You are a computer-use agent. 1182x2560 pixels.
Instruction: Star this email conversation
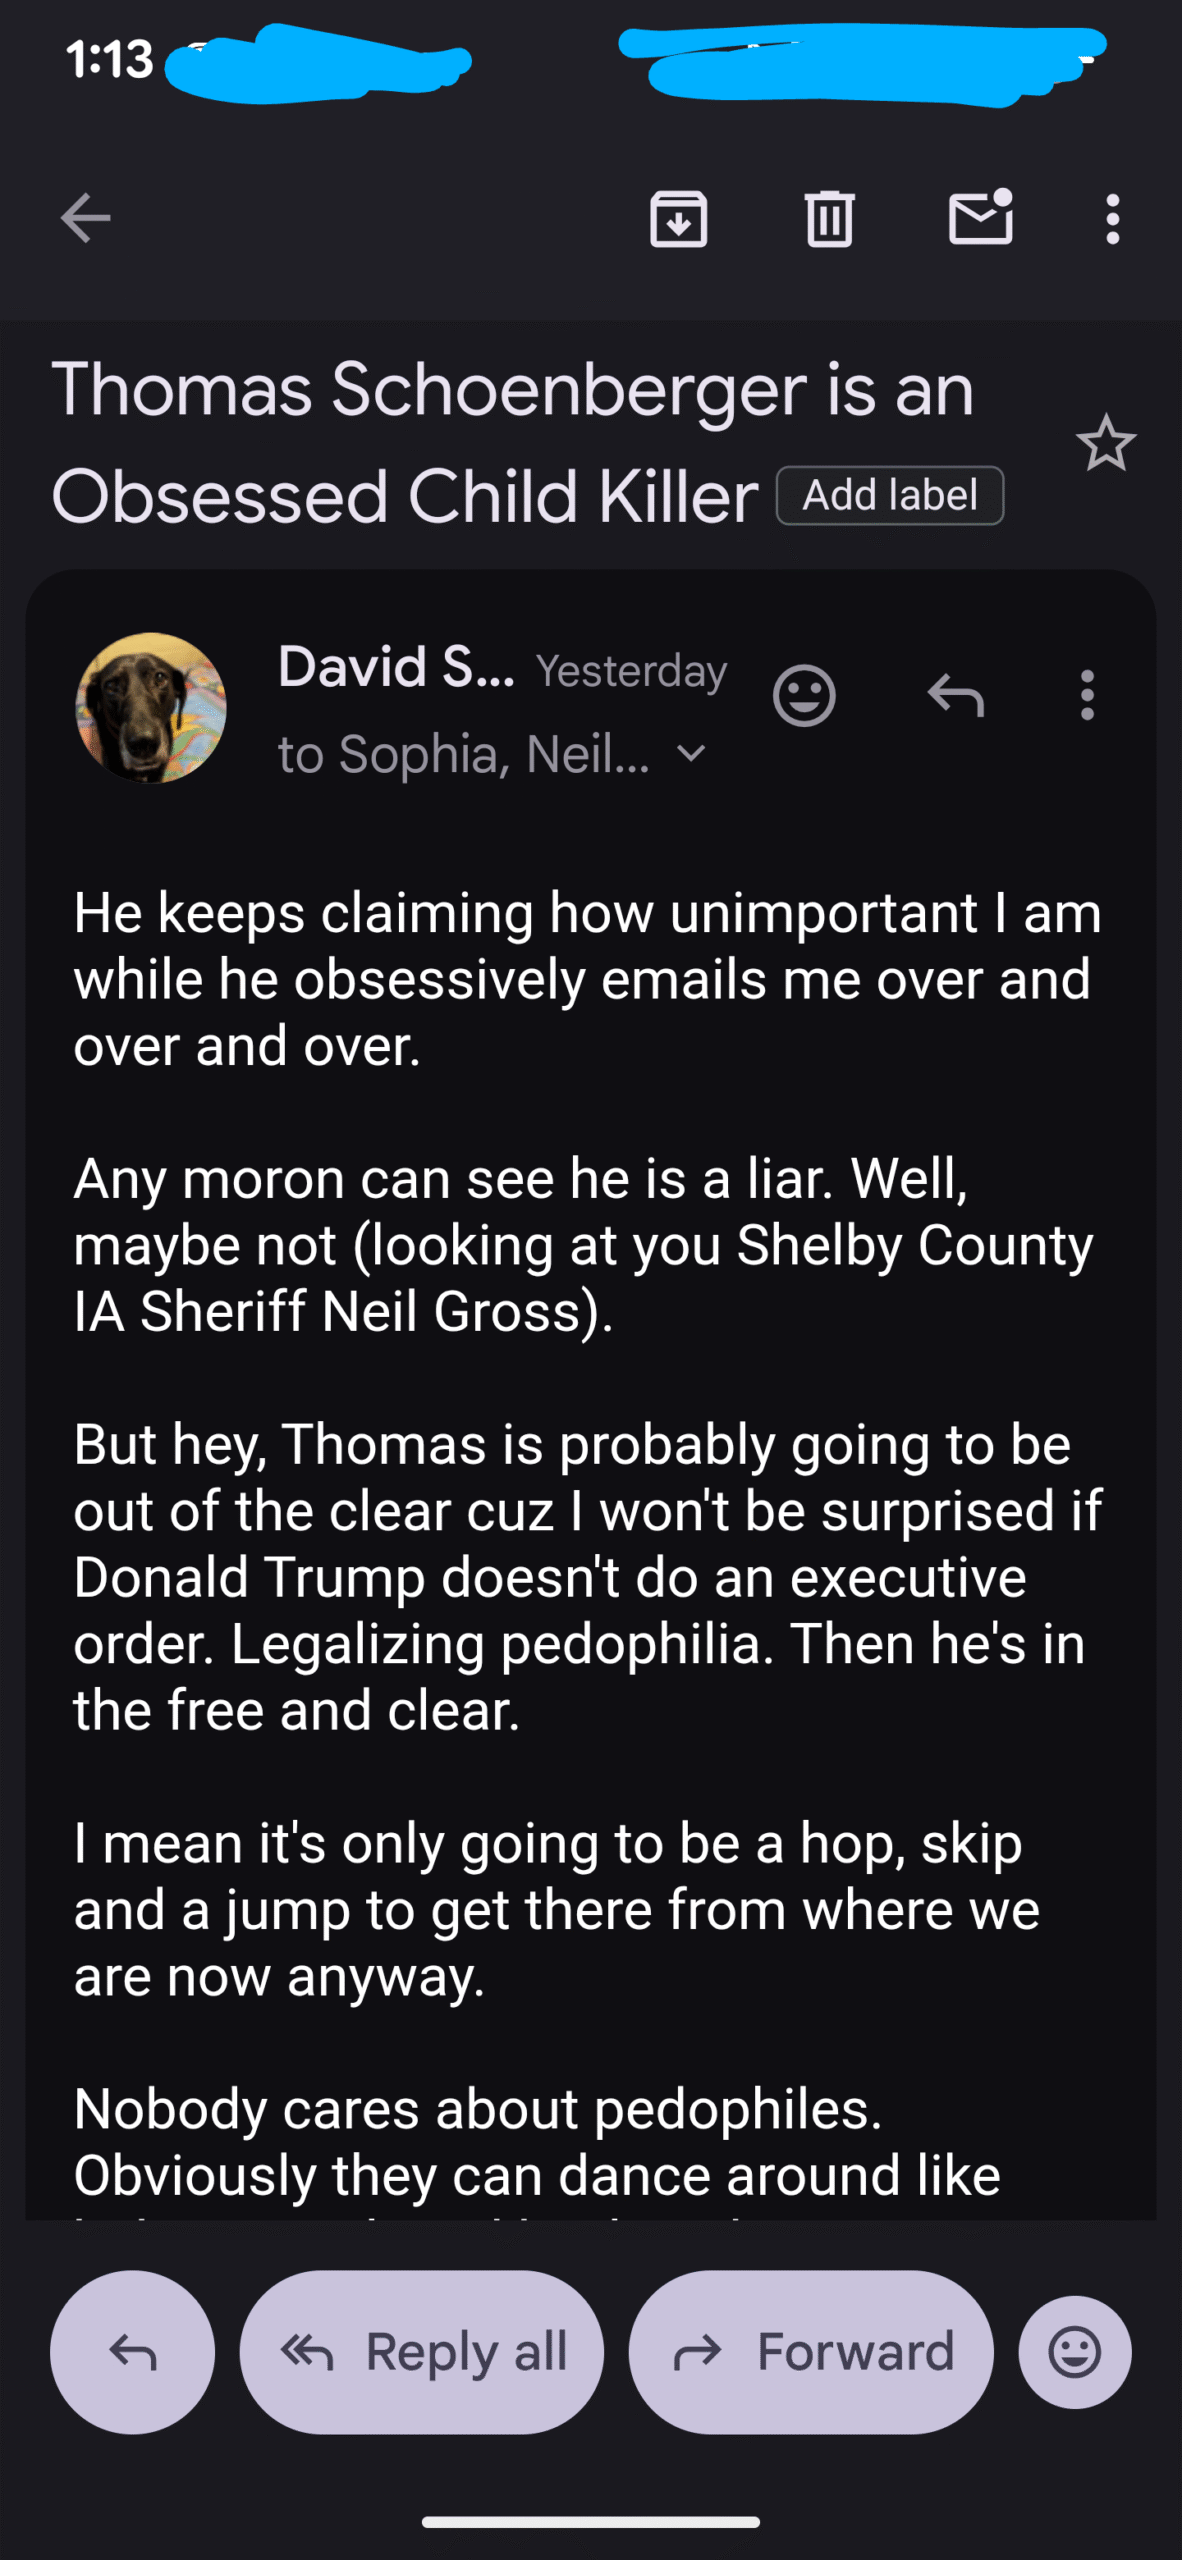coord(1105,443)
